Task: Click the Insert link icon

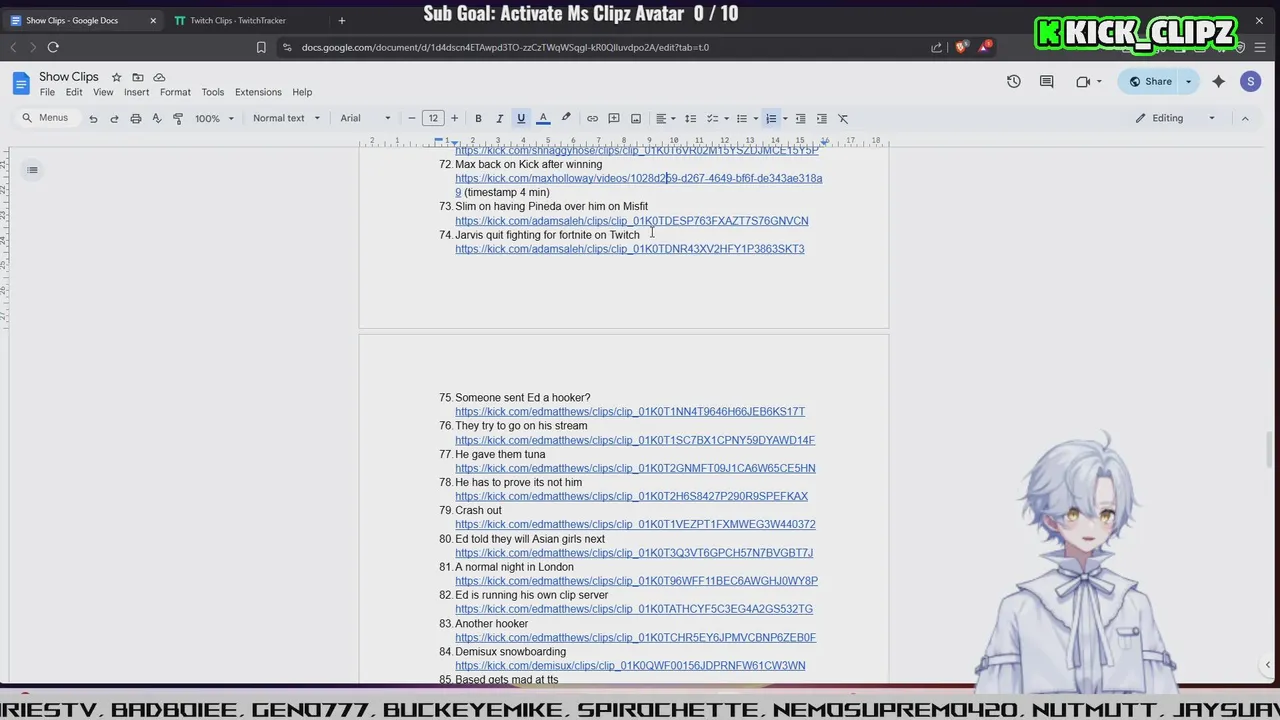Action: click(592, 118)
